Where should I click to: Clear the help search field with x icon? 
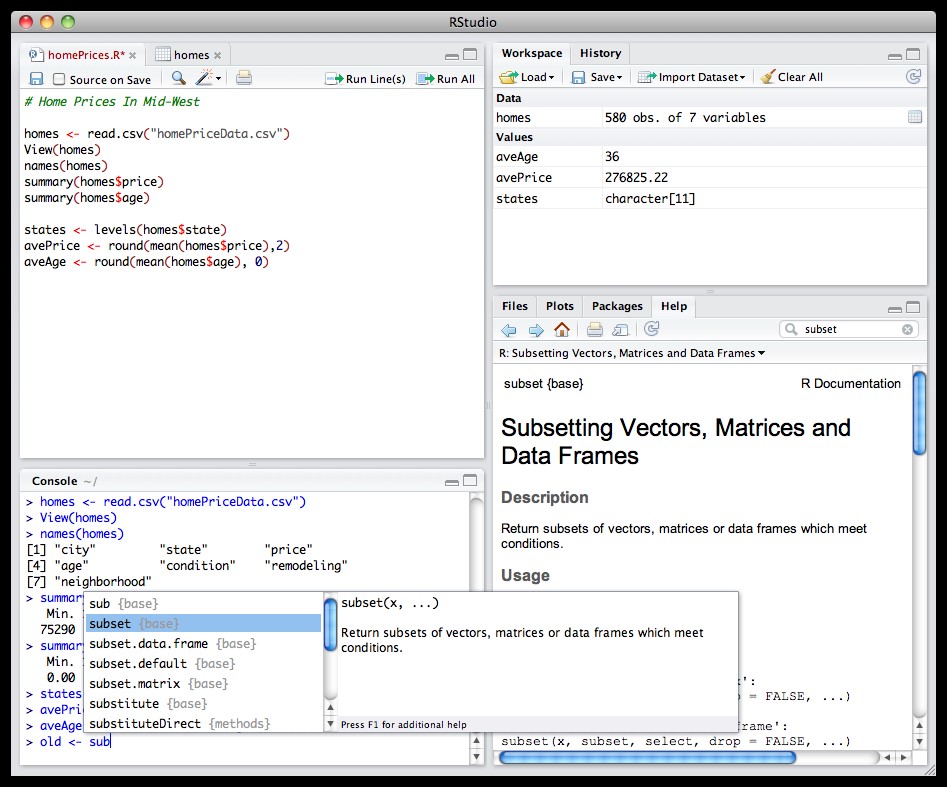907,329
